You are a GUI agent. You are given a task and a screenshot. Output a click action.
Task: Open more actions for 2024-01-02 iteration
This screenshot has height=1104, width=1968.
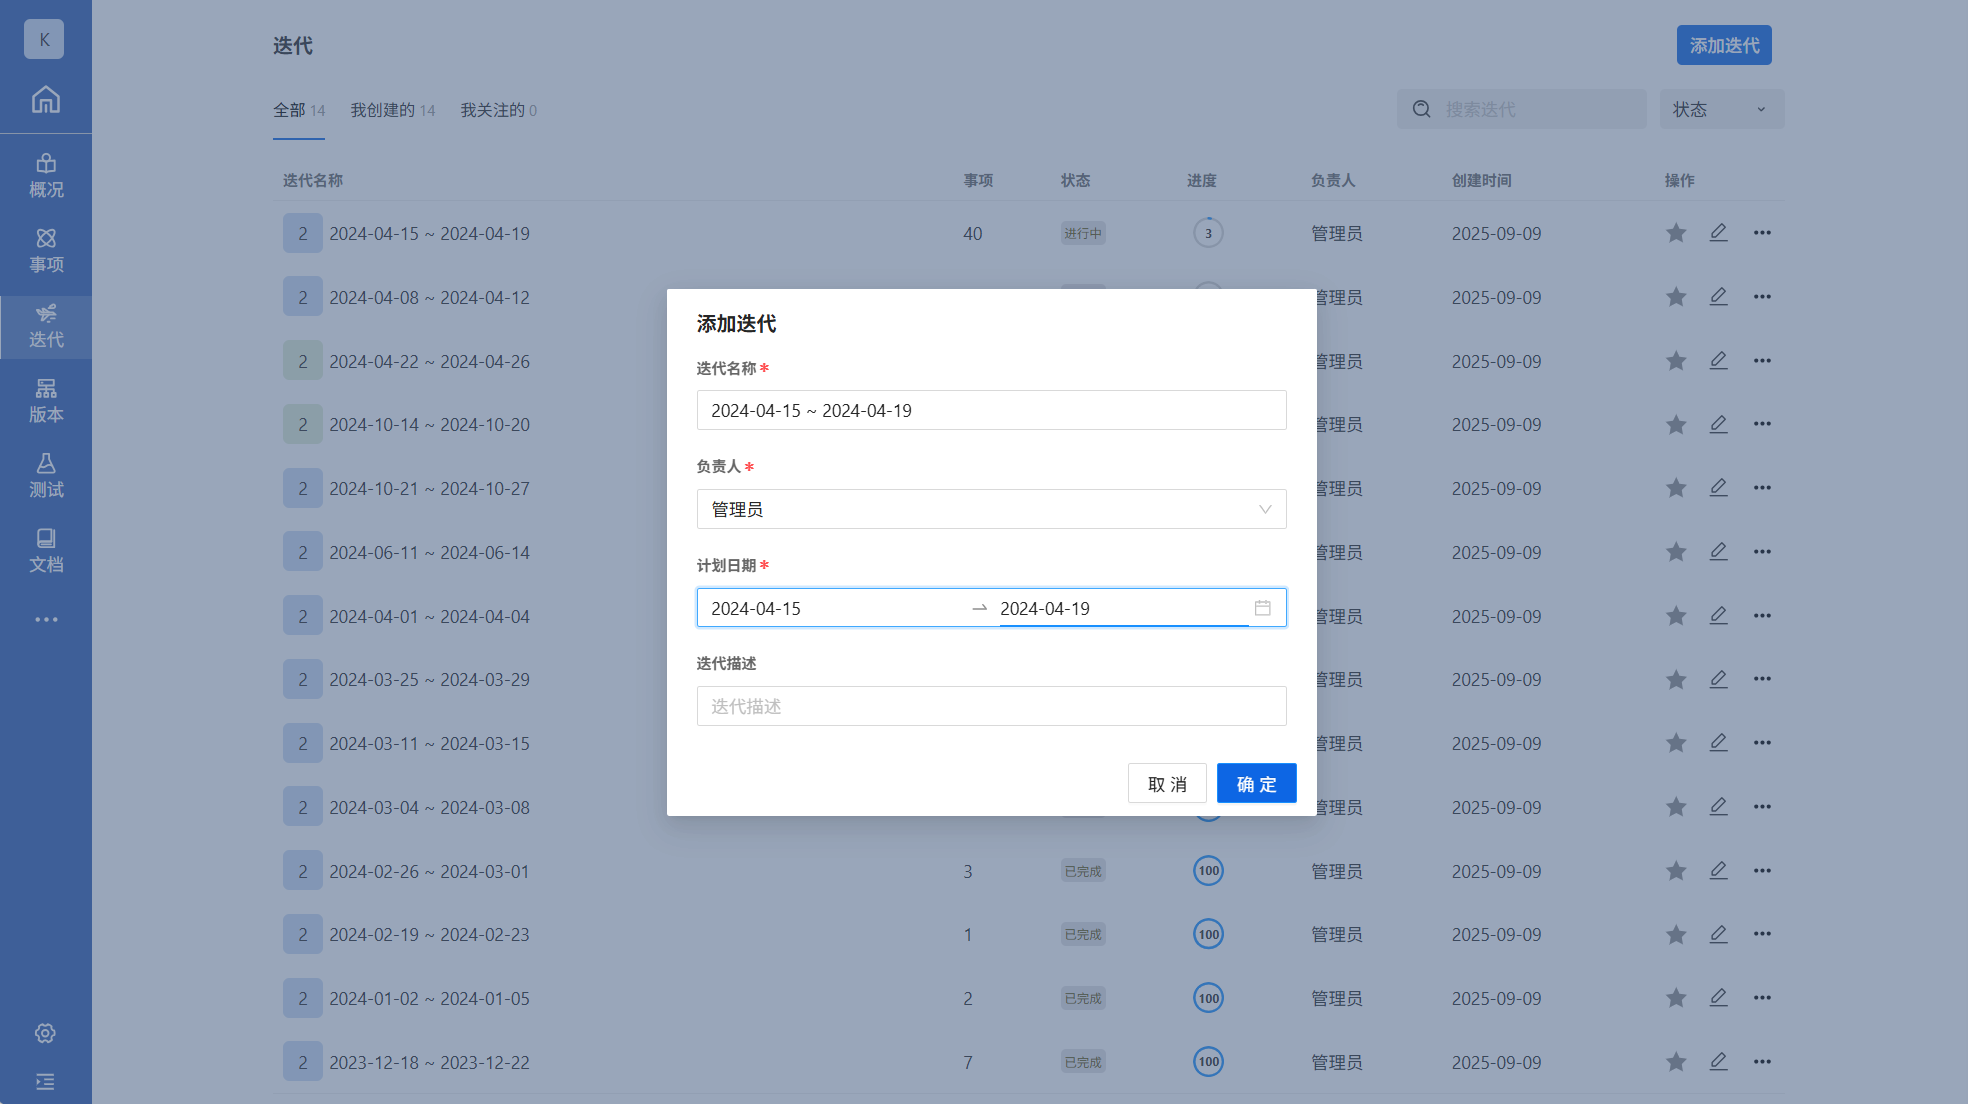[x=1762, y=998]
